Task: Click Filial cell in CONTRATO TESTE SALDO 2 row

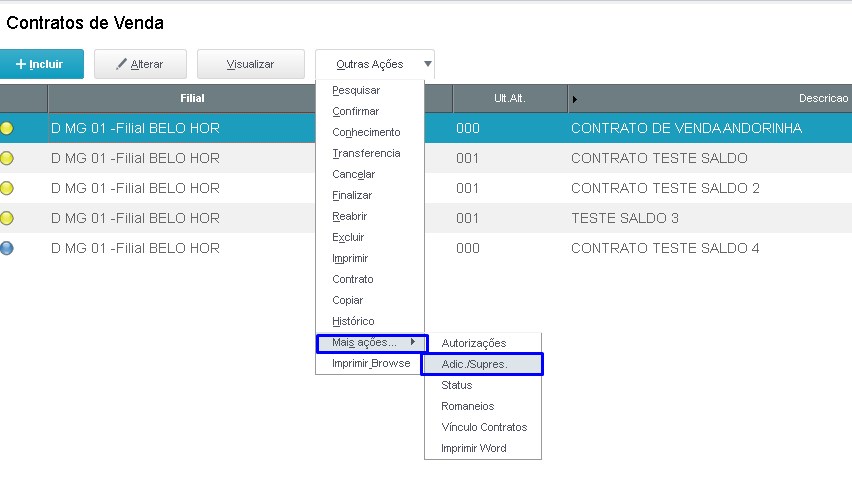Action: coord(135,188)
